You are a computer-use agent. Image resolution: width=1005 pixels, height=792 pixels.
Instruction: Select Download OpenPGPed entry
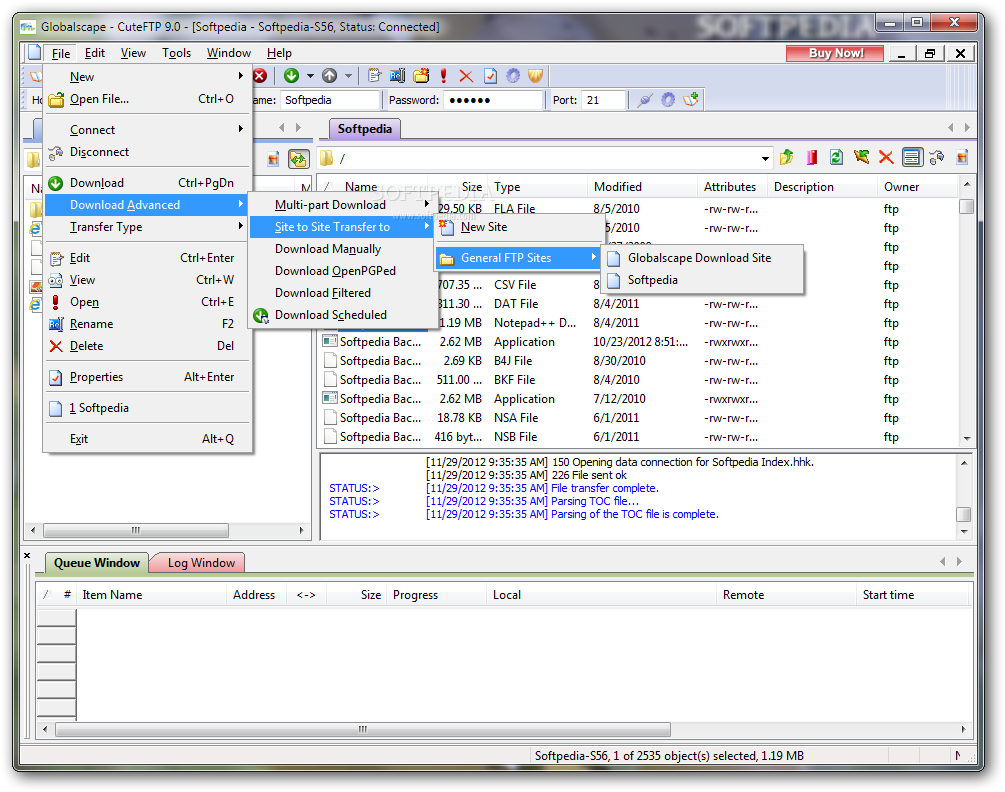[340, 271]
